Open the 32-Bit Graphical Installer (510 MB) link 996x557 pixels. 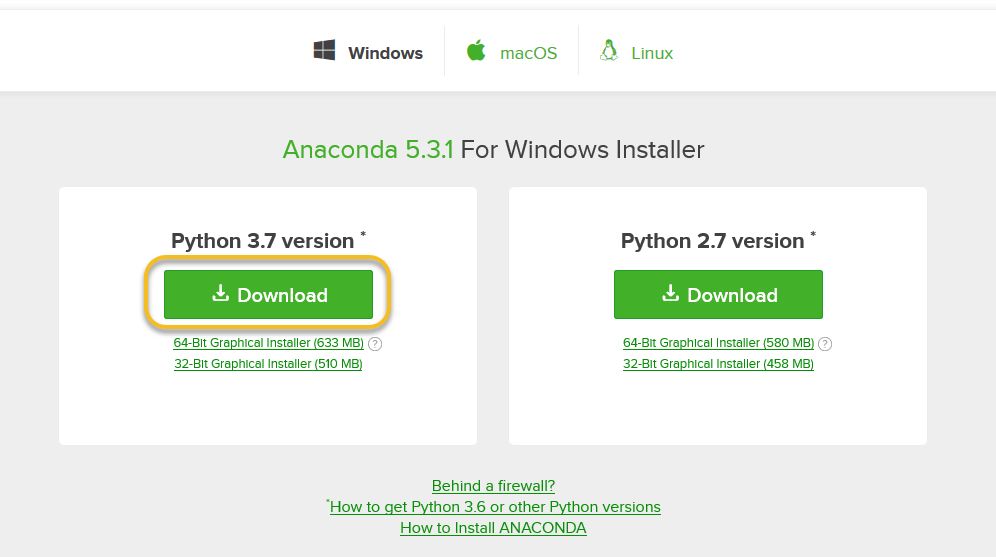coord(268,364)
